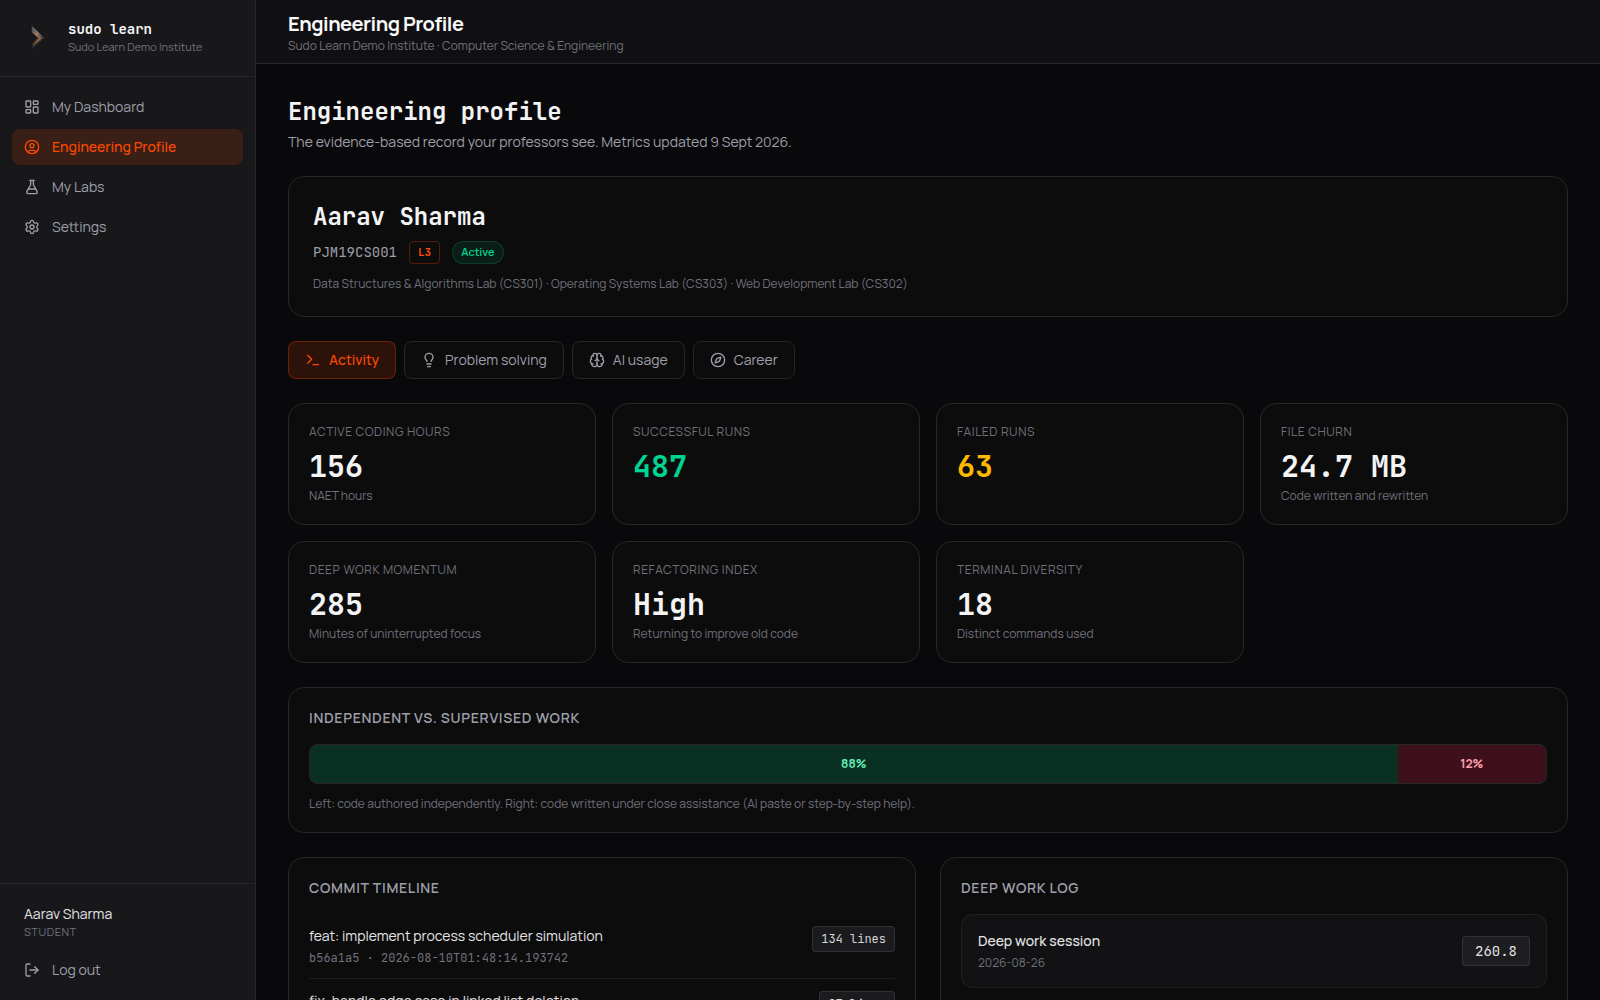Click the student ID PJM19CS001
Screen dimensions: 1600x1000
[355, 253]
